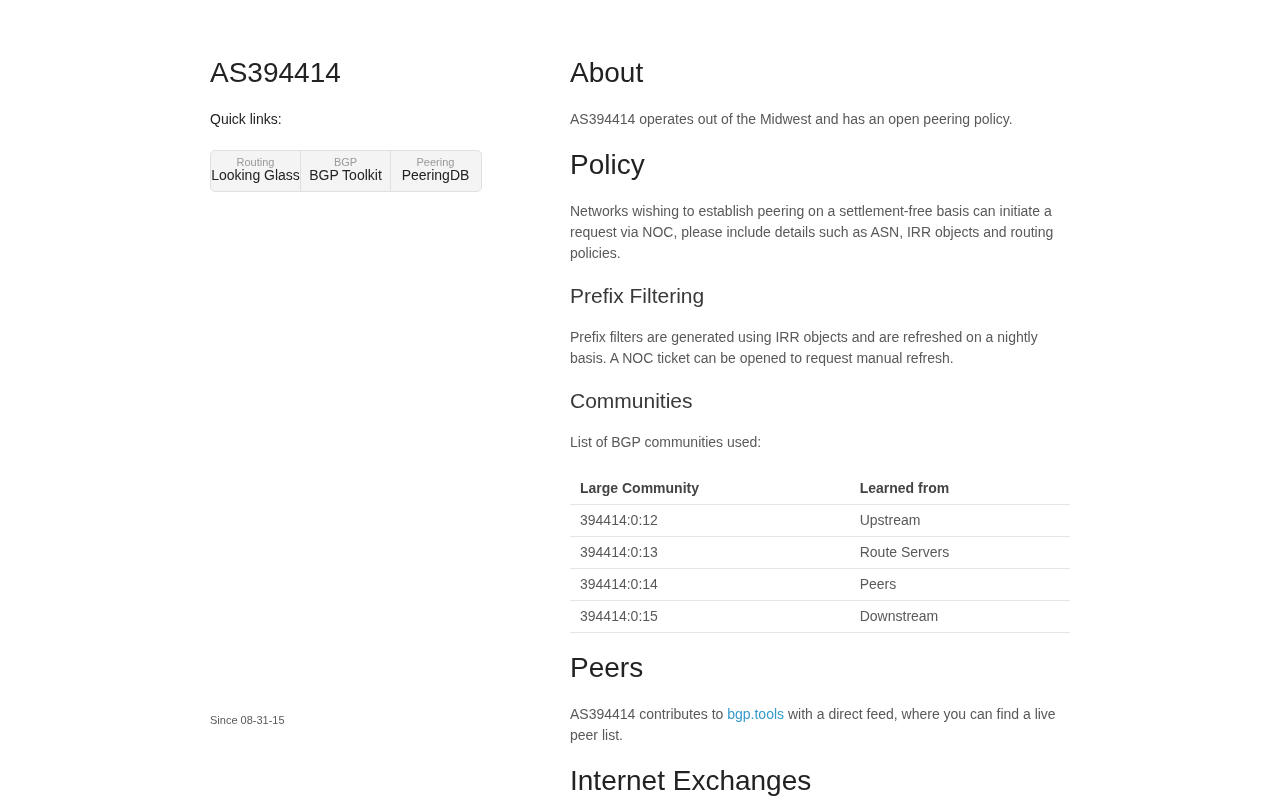Open the BGP Toolkit quick link
Image resolution: width=1280 pixels, height=800 pixels.
pyautogui.click(x=345, y=171)
